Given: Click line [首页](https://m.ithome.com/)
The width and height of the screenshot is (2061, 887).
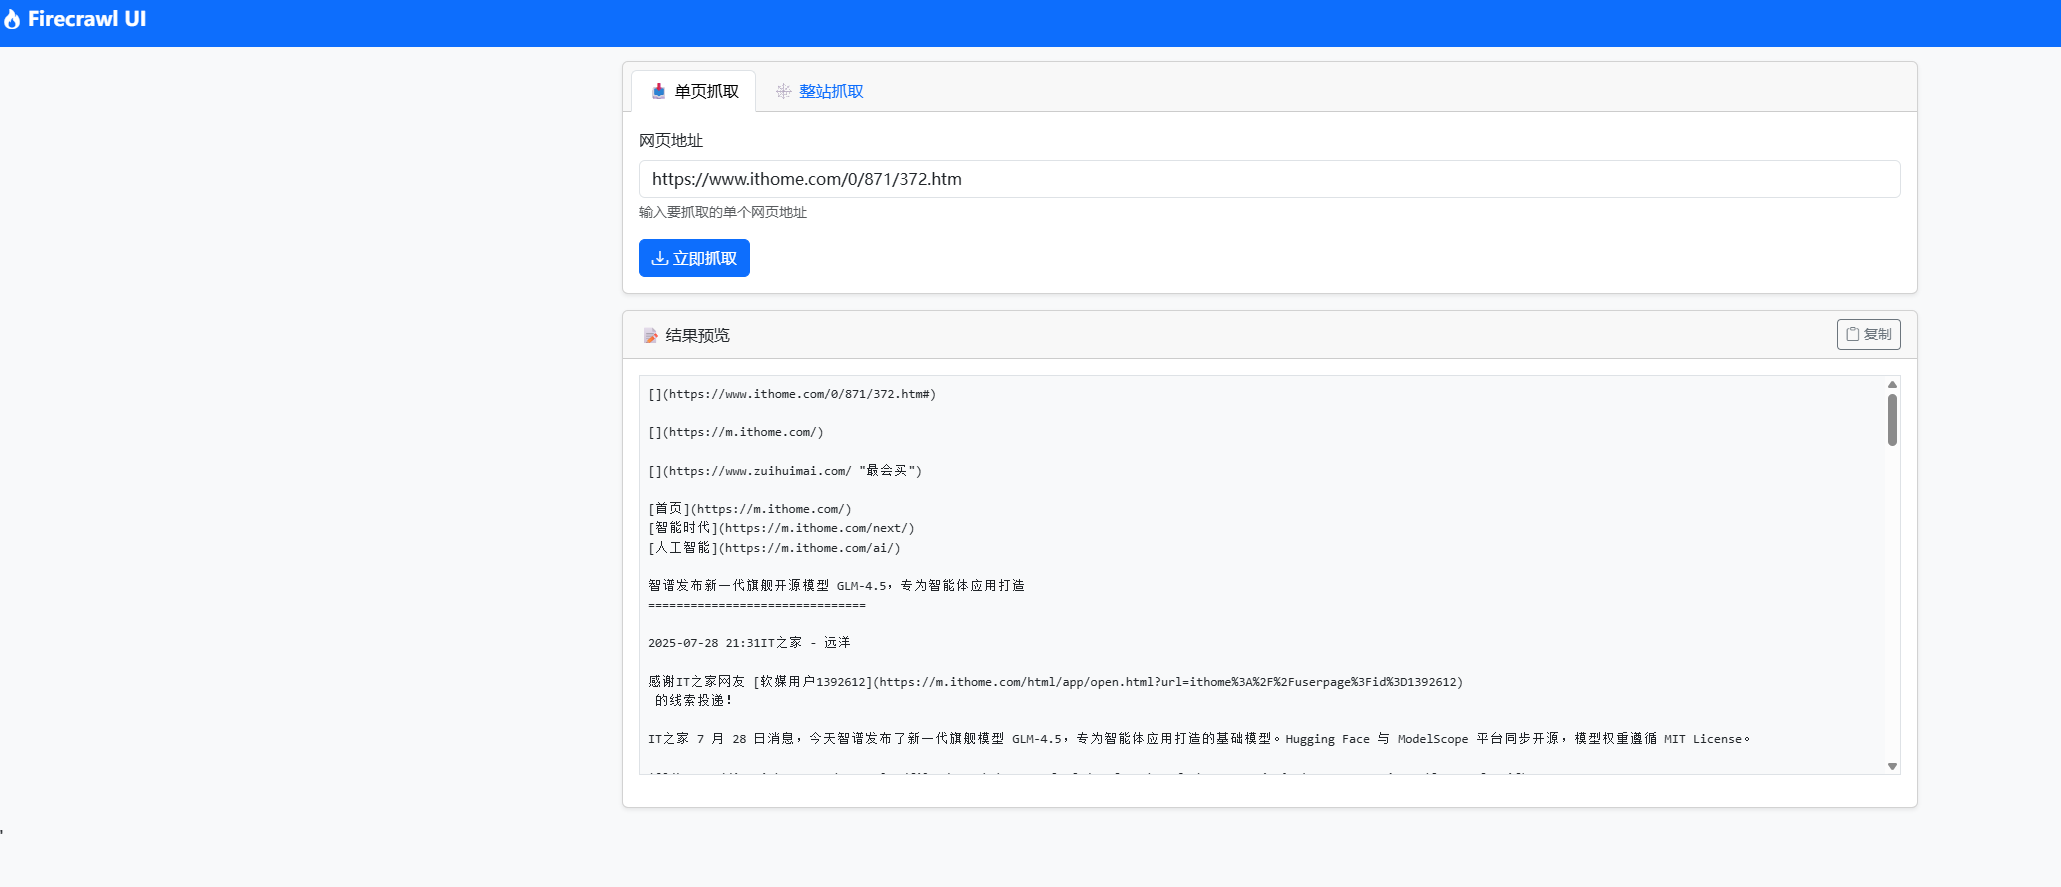Looking at the screenshot, I should click(750, 509).
